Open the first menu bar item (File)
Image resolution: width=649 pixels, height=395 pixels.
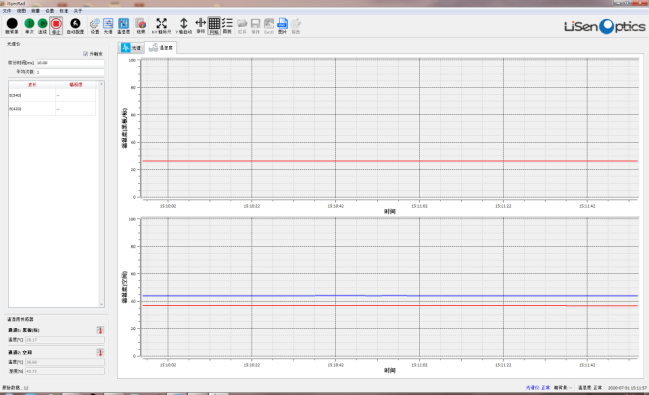7,11
